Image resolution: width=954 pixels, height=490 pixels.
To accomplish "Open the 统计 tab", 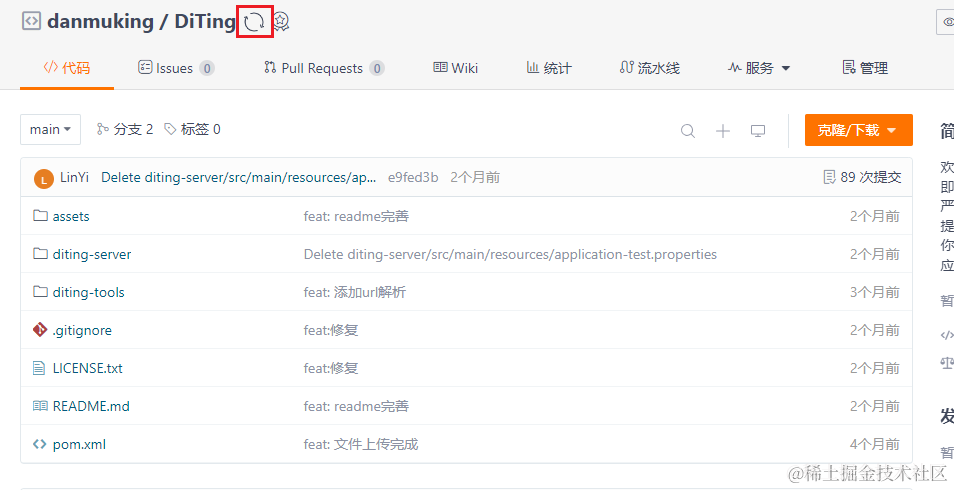I will click(549, 68).
